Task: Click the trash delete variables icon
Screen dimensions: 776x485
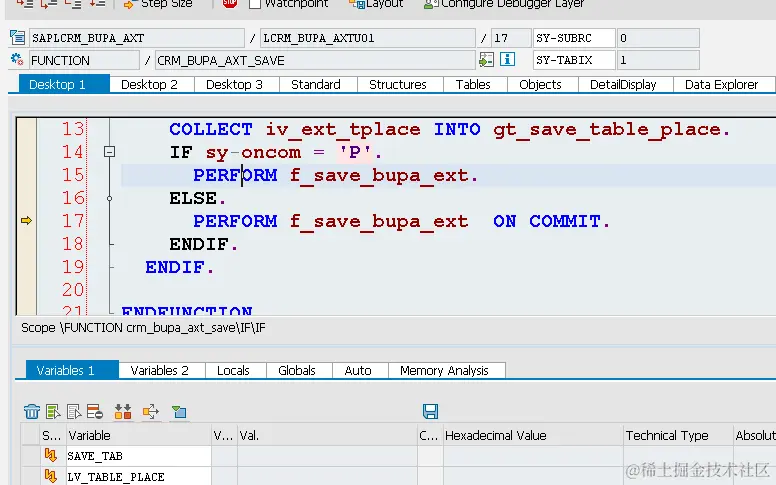Action: point(32,411)
